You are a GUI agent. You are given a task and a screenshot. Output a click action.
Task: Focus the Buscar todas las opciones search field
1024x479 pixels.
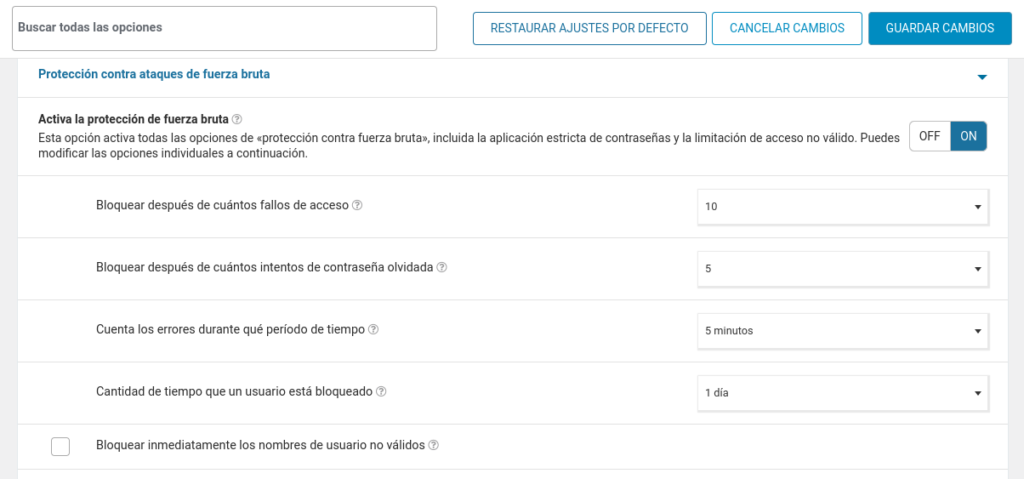[225, 28]
